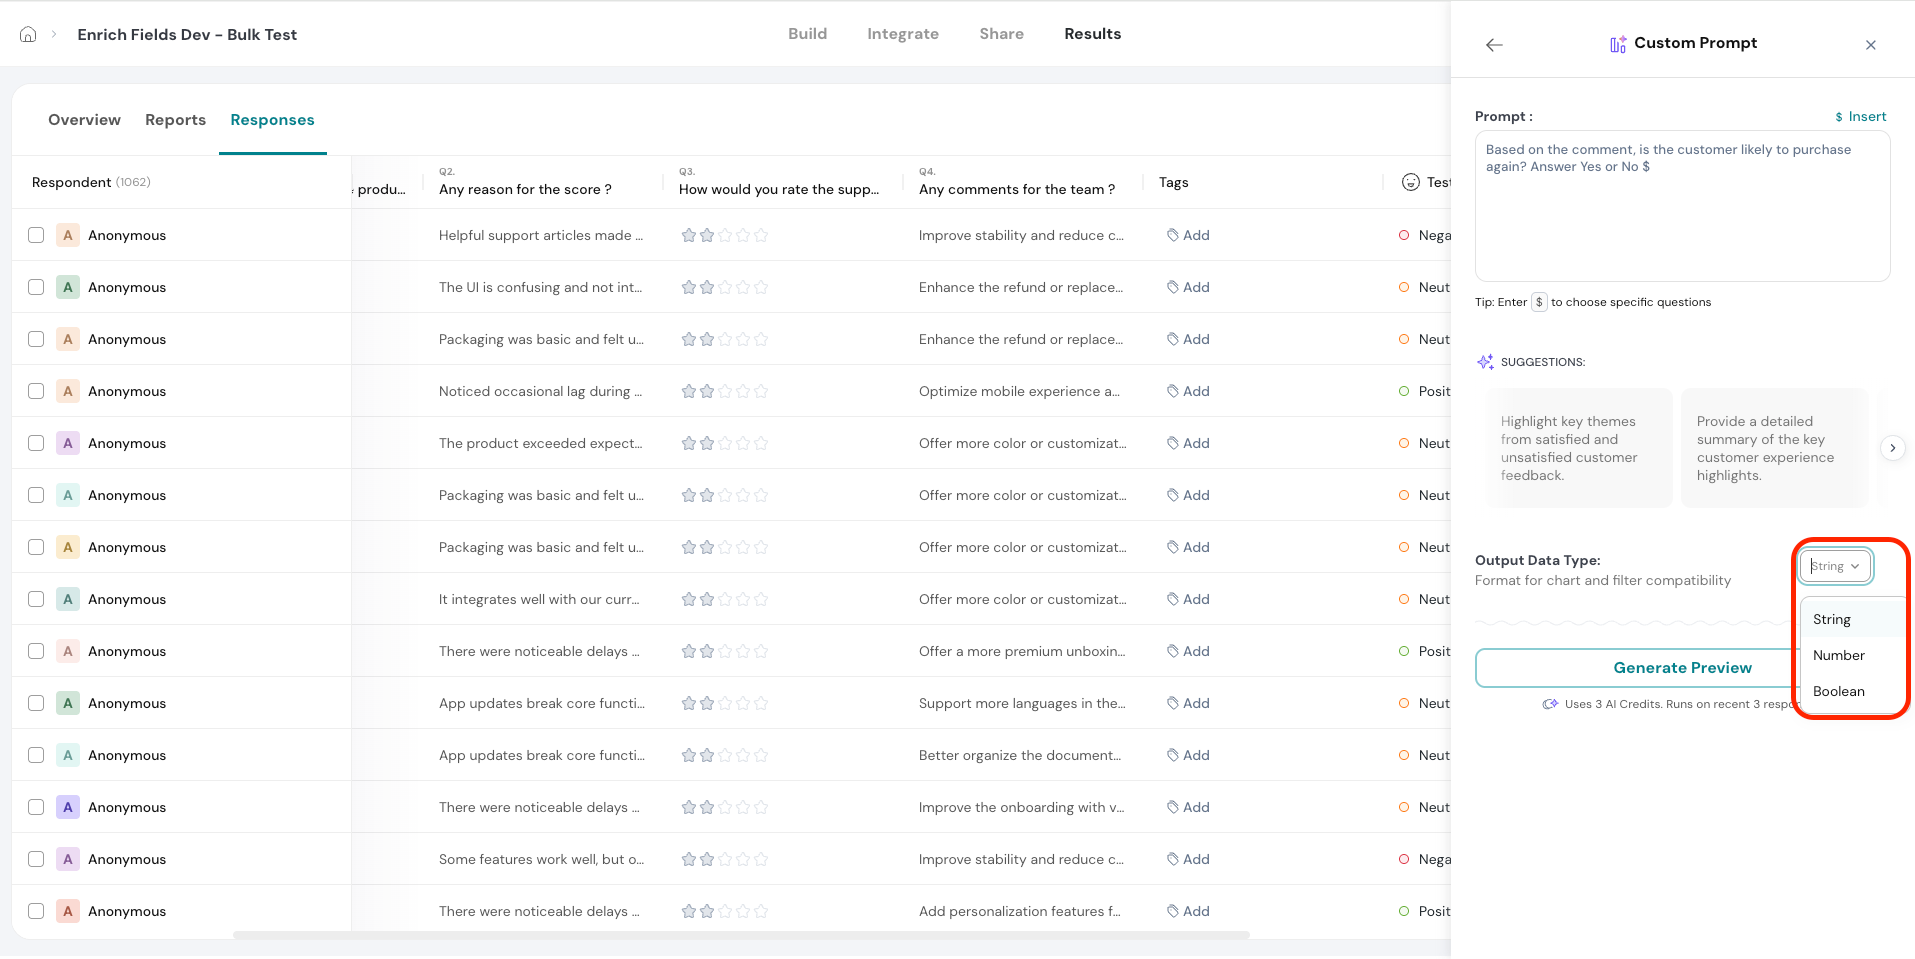Open the Output Data Type dropdown
This screenshot has height=959, width=1915.
tap(1835, 566)
